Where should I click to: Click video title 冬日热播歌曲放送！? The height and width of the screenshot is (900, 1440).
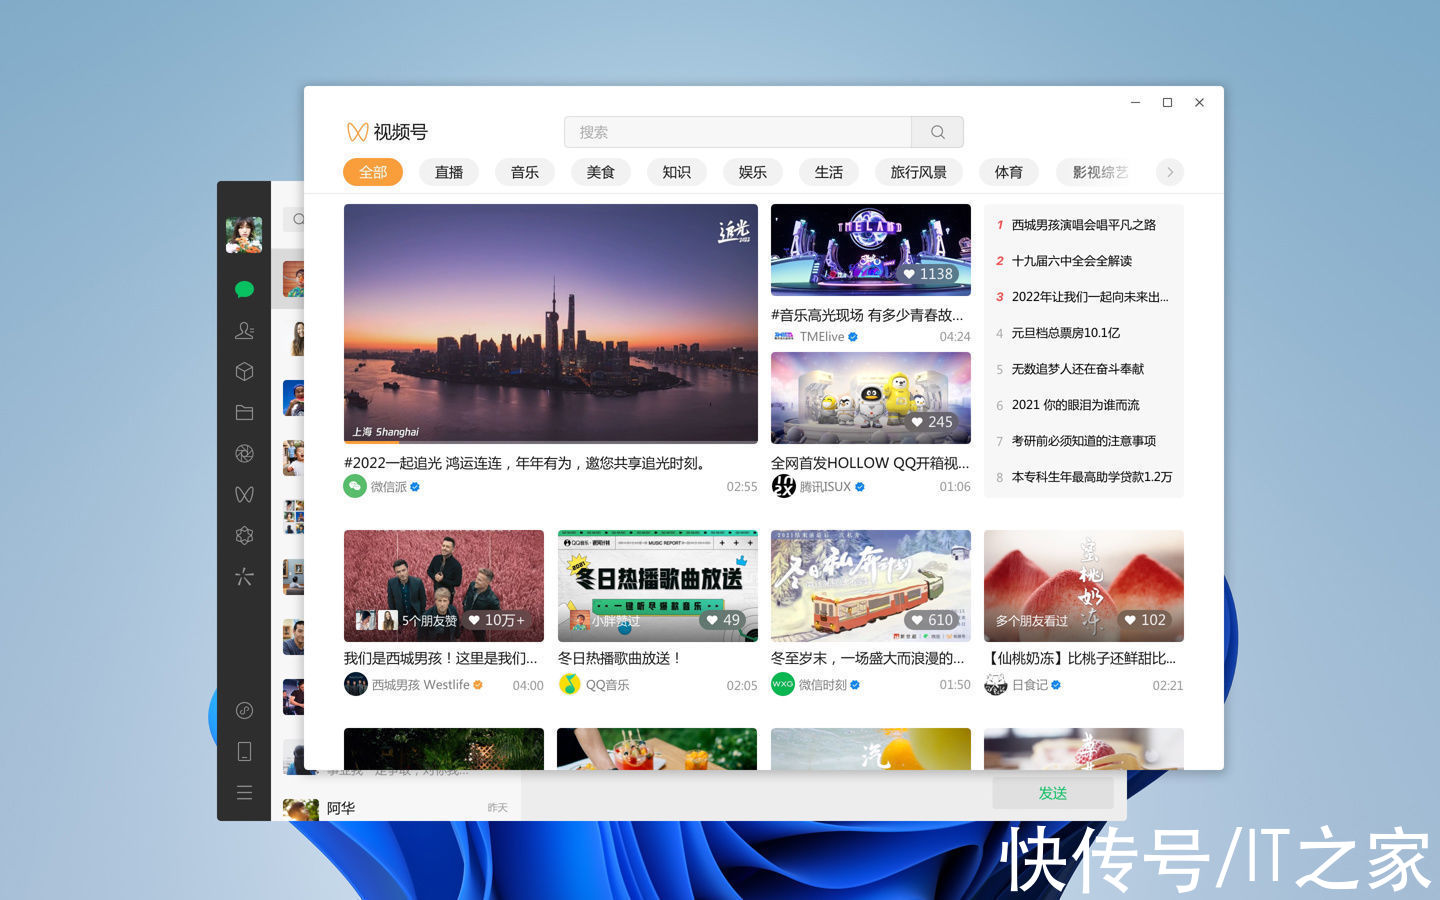620,658
